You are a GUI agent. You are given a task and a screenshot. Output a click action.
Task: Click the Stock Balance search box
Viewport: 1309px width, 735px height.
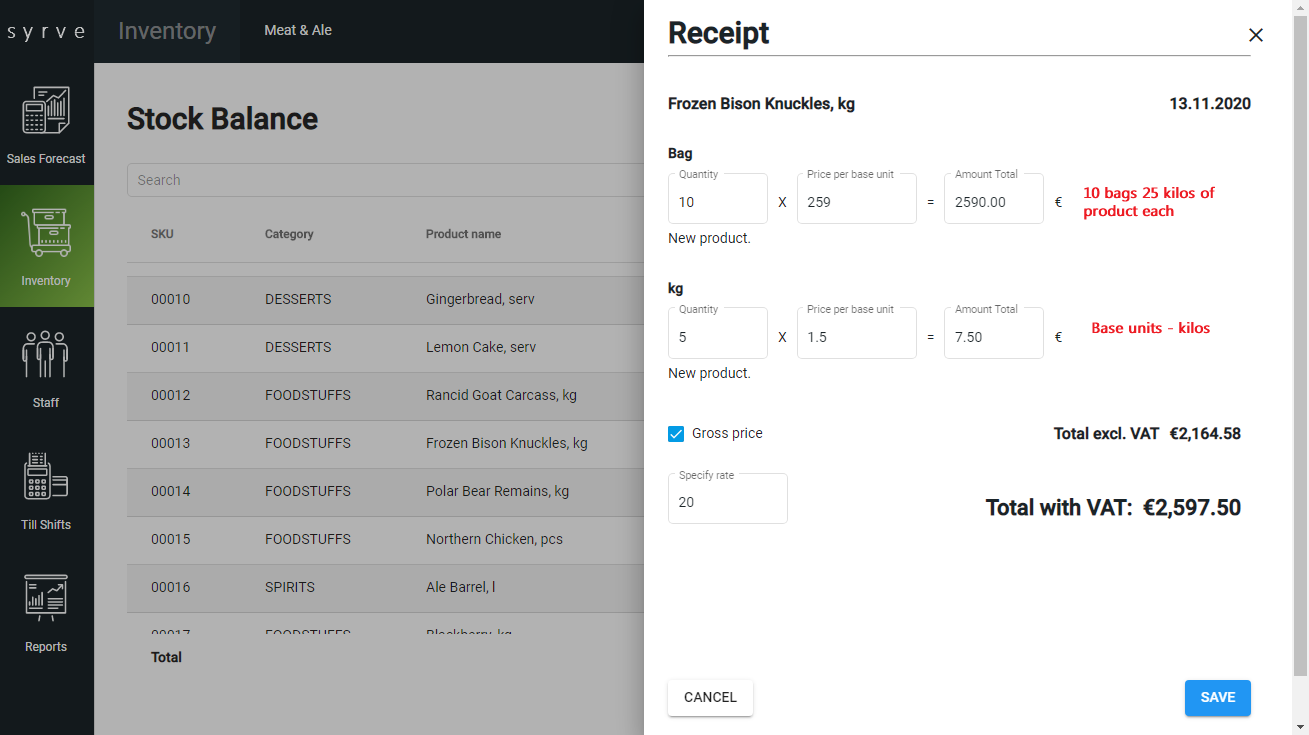click(385, 180)
